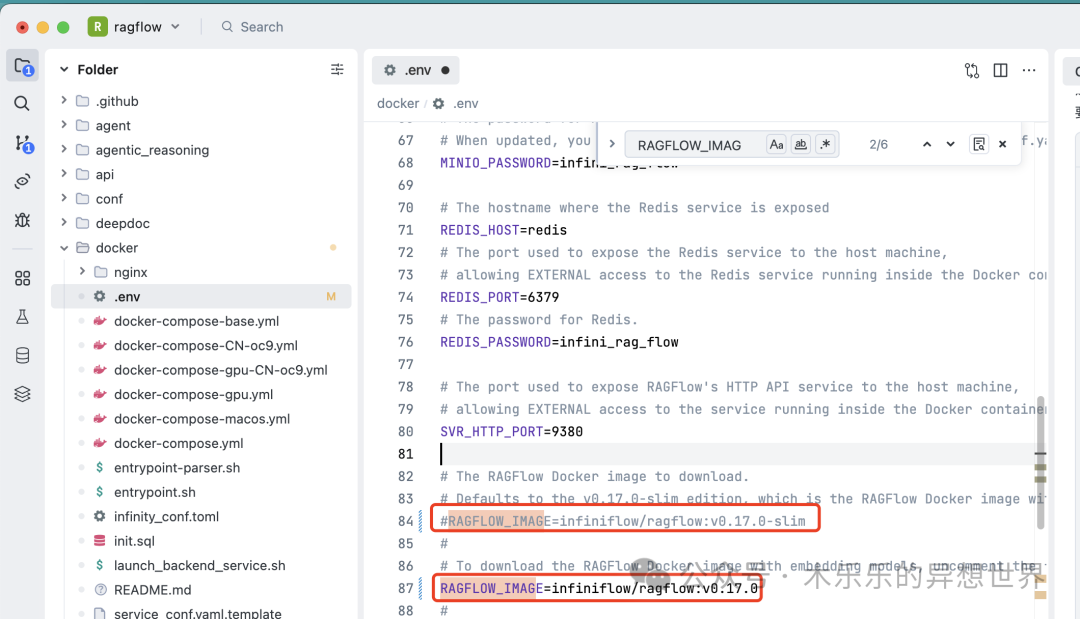Open the compare changes icon in editor toolbar

(972, 70)
